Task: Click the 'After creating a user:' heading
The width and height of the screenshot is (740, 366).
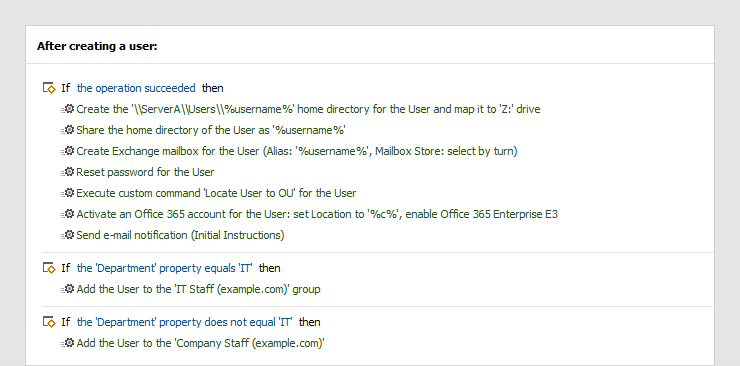Action: [97, 46]
